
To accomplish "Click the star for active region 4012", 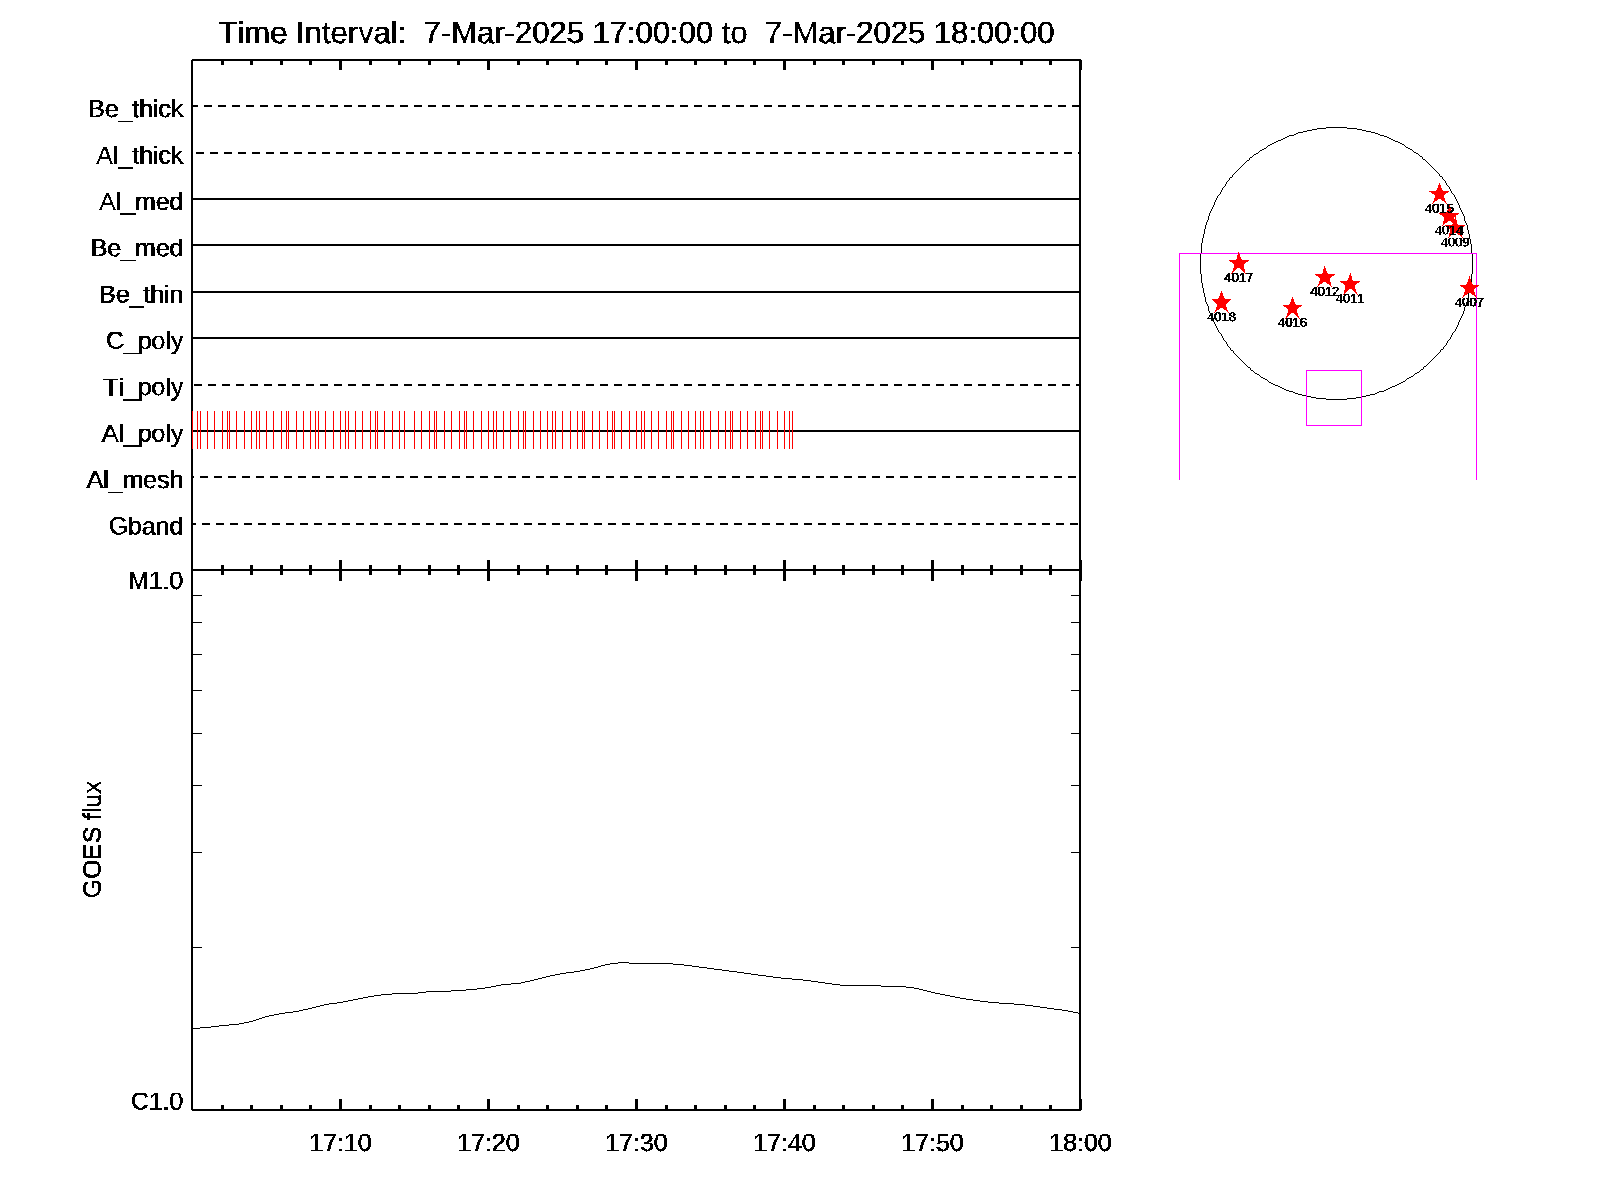I will 1324,277.
